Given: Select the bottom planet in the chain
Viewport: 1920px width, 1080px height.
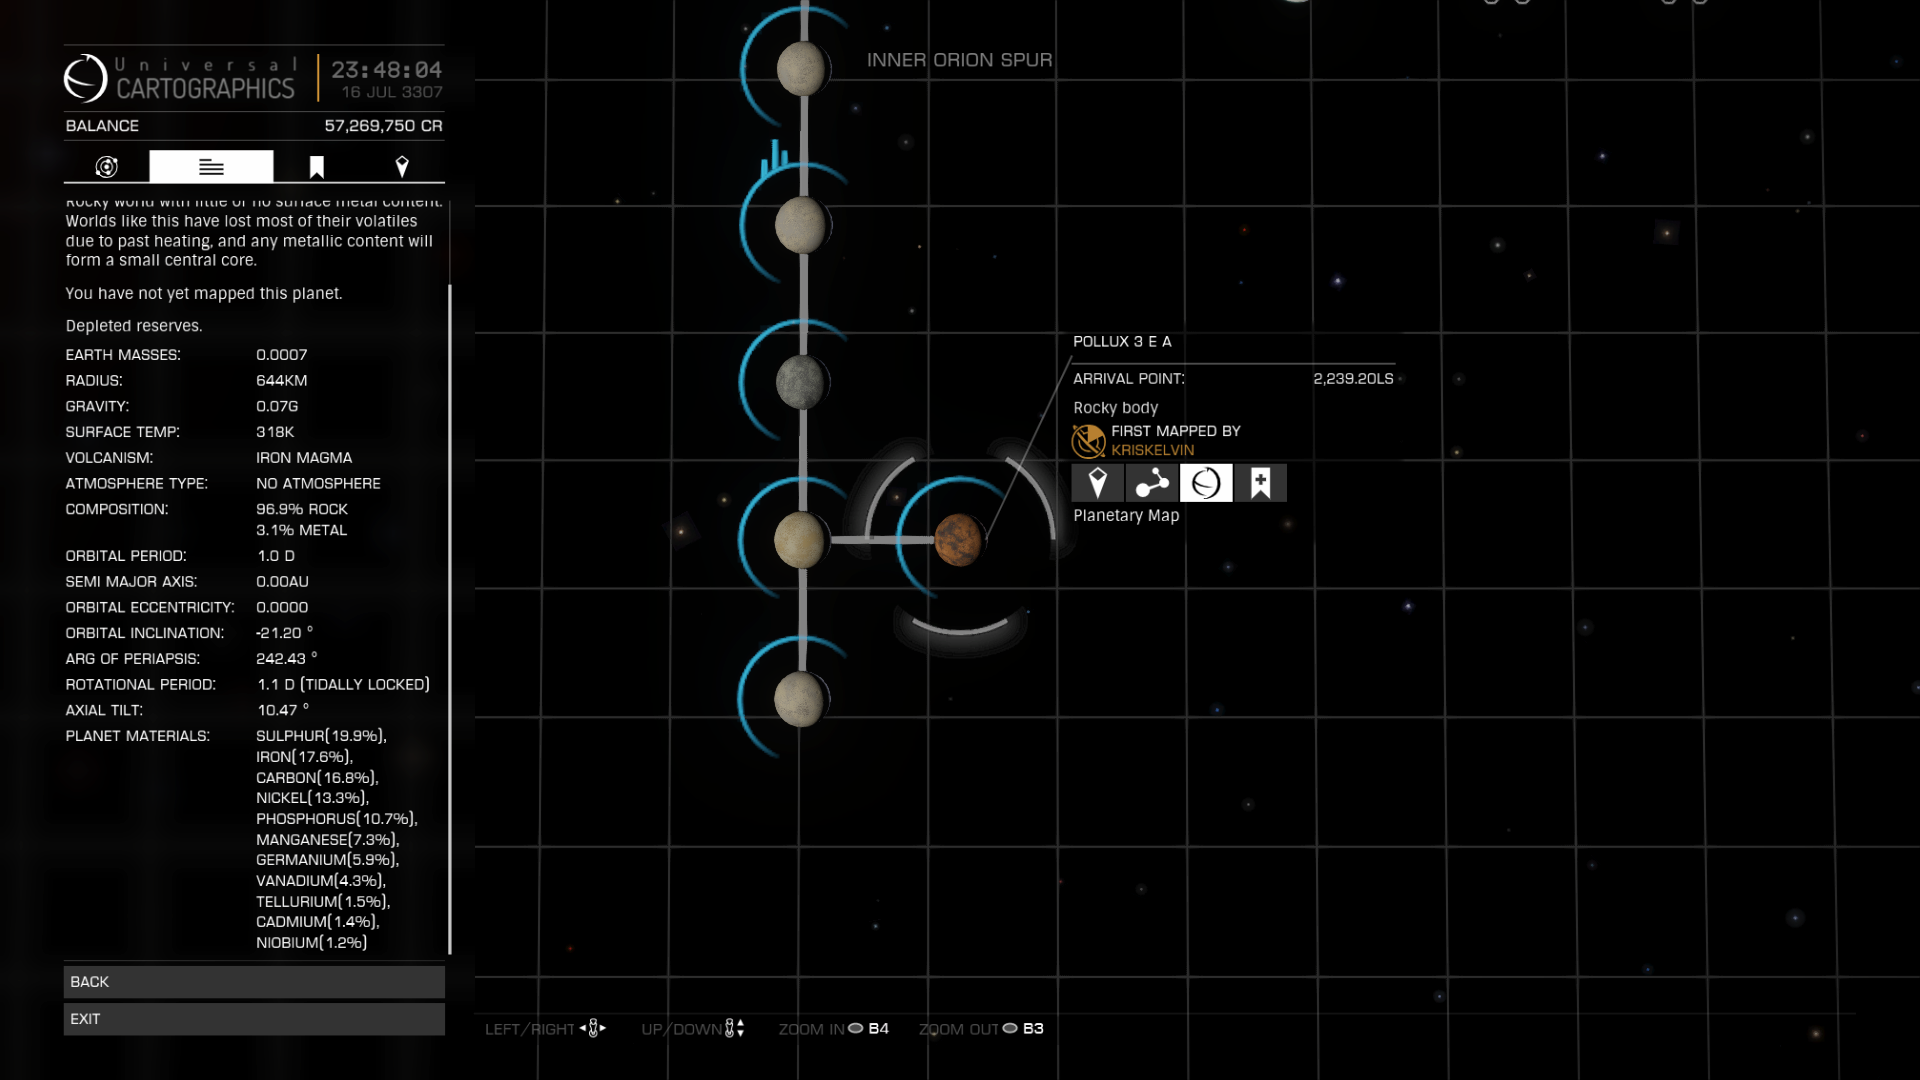Looking at the screenshot, I should pos(799,698).
